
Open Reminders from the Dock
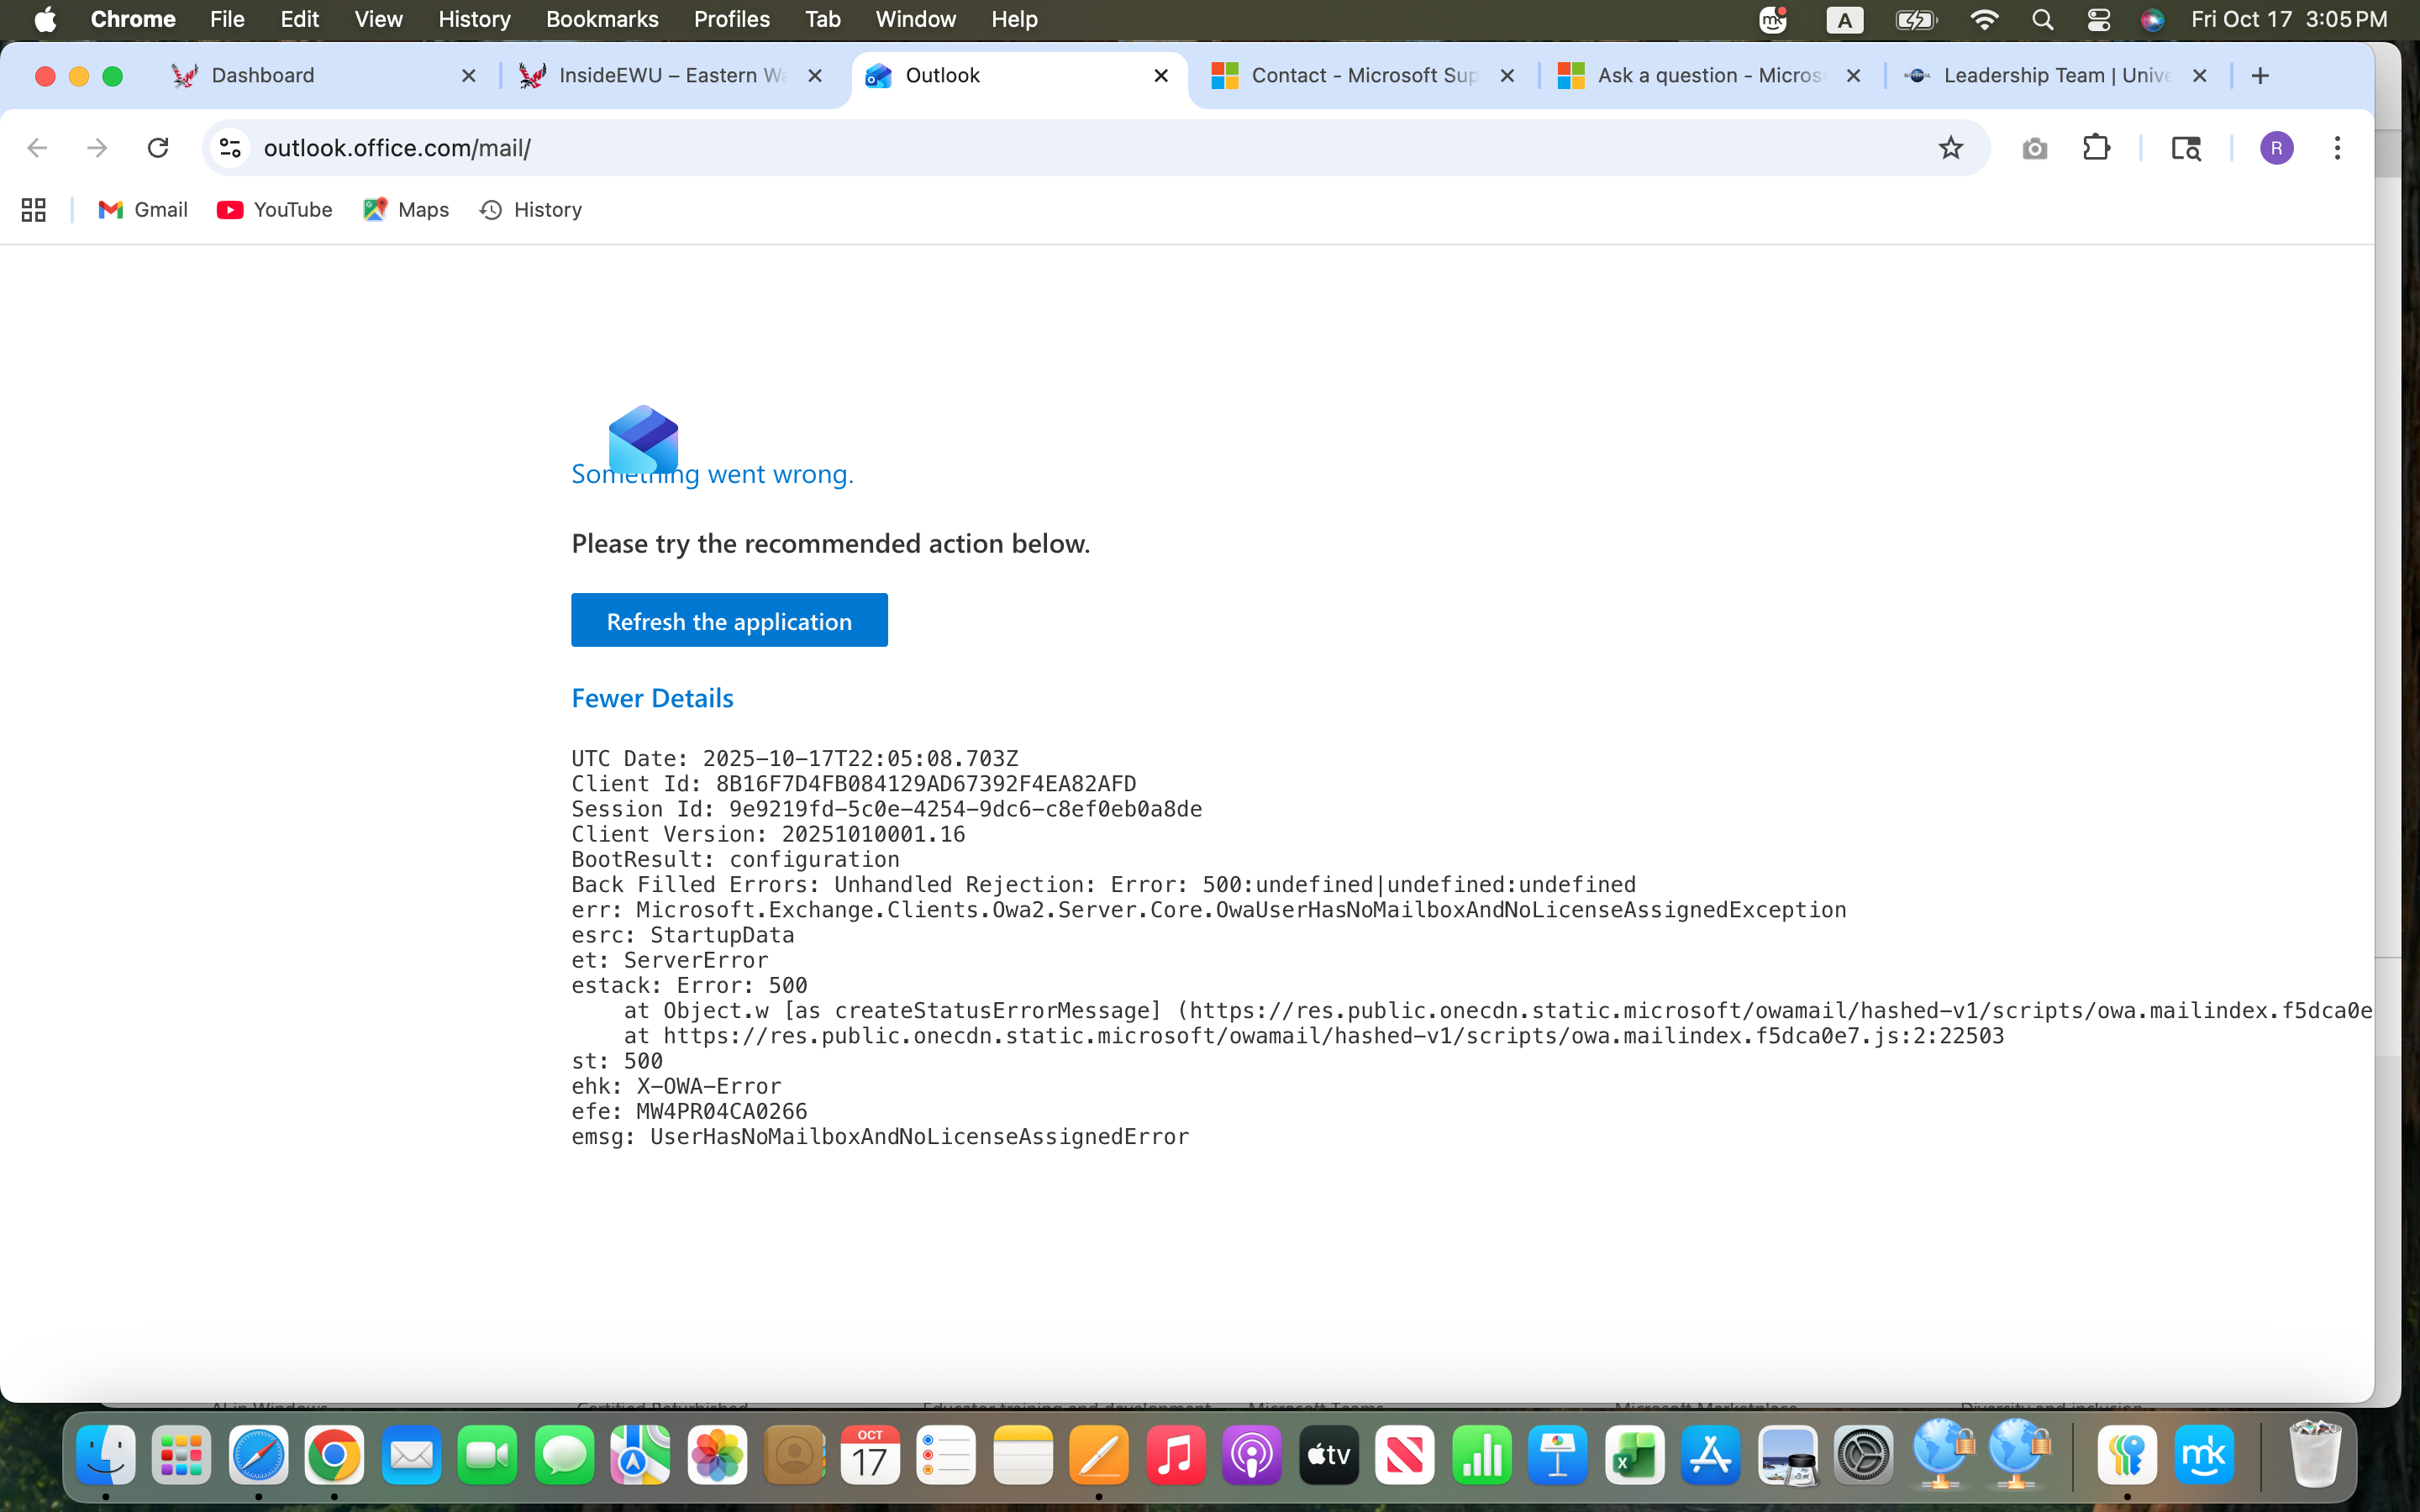pyautogui.click(x=946, y=1455)
